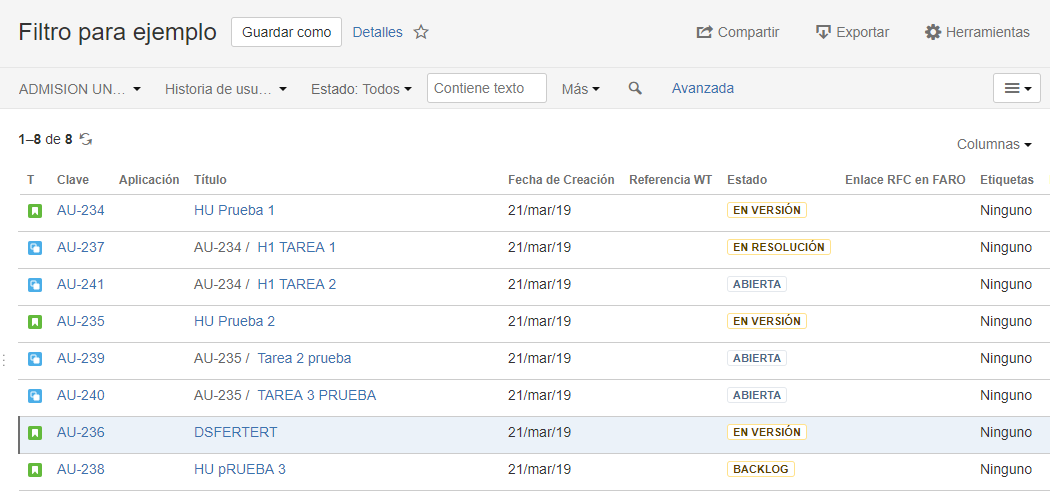Click the story icon for AU-238

coord(35,470)
